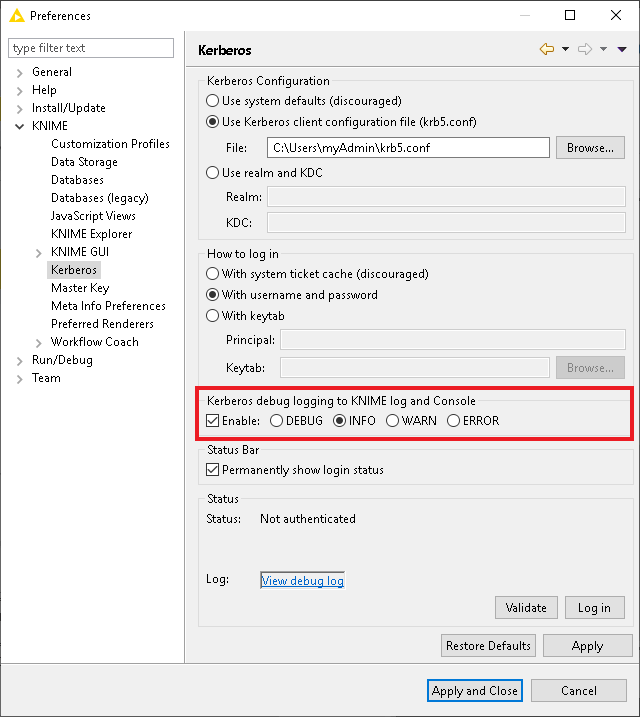The image size is (640, 717).
Task: Expand the Team tree node
Action: pyautogui.click(x=19, y=379)
